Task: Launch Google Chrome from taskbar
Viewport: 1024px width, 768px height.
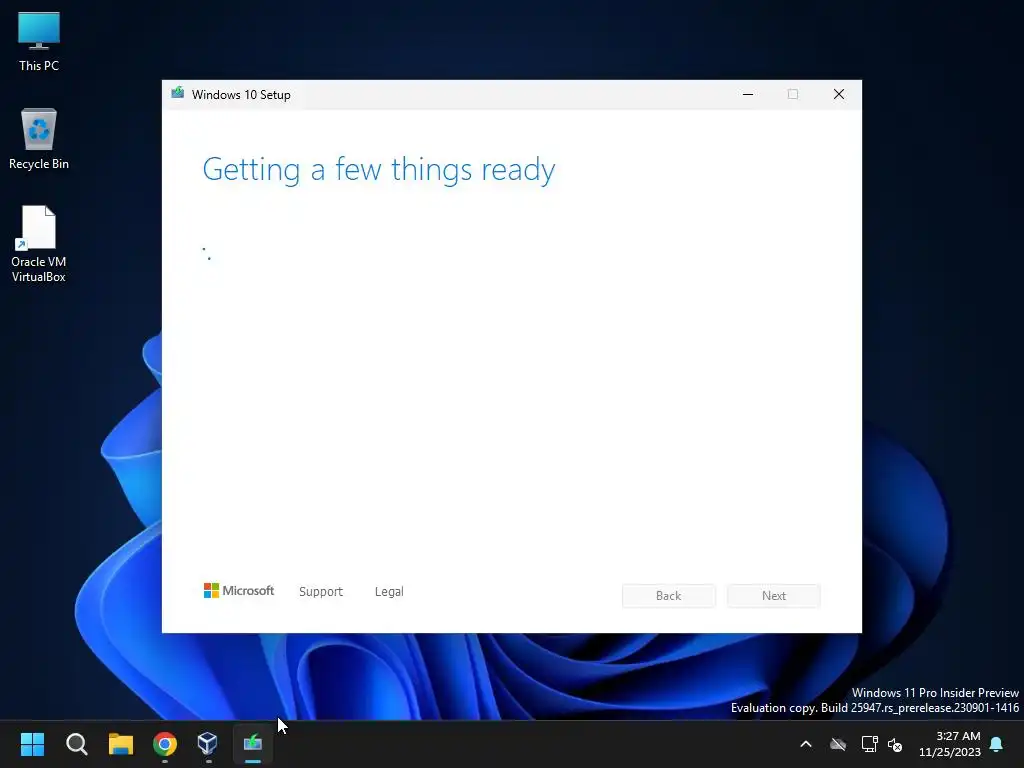Action: [165, 744]
